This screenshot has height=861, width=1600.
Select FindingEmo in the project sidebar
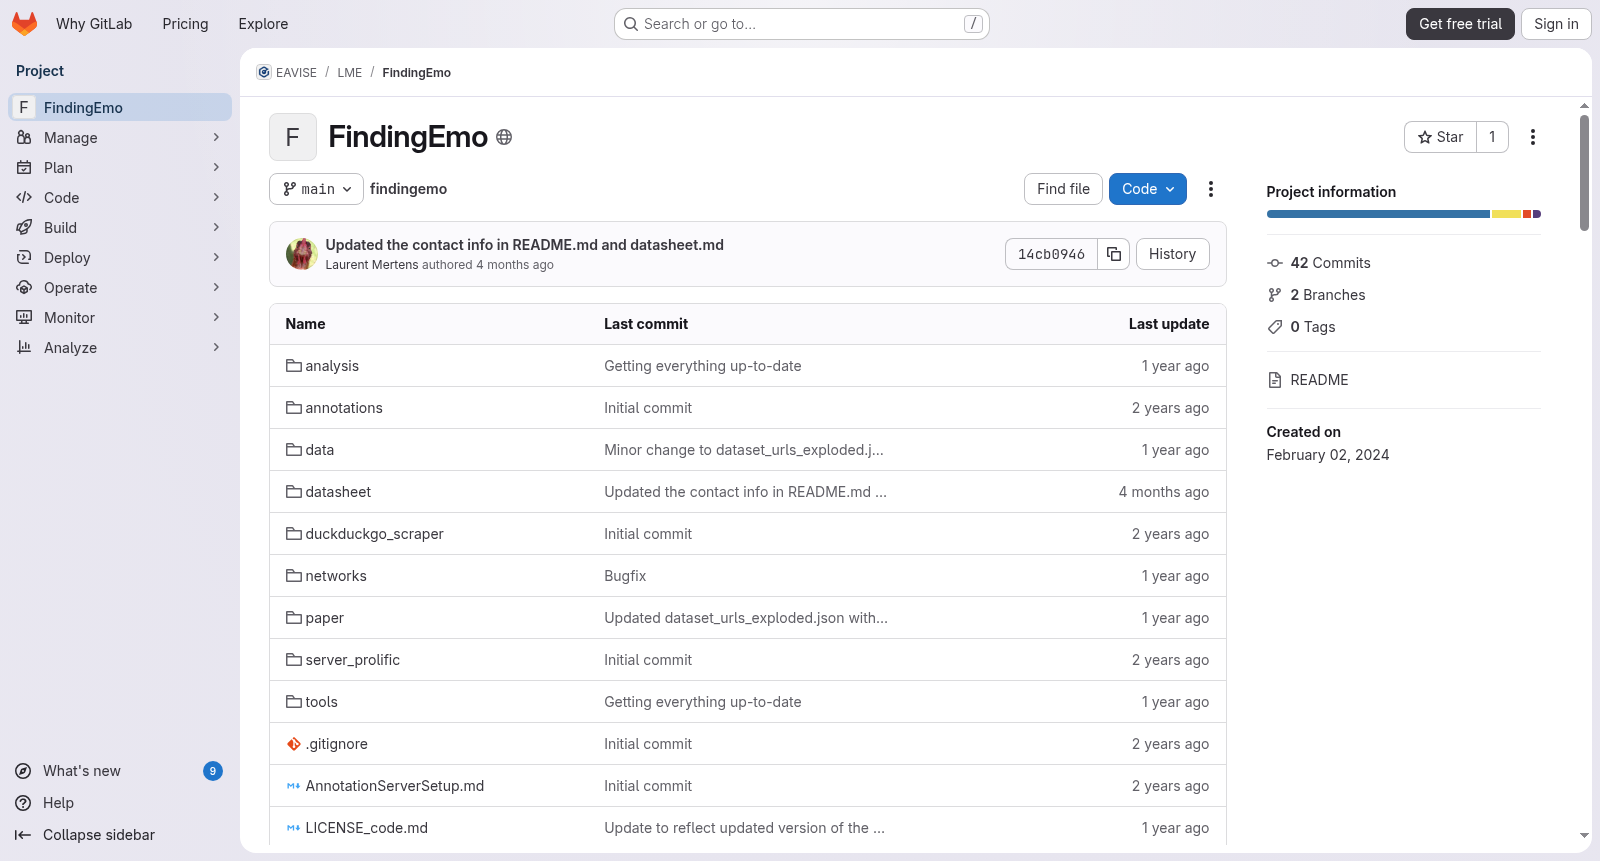click(120, 107)
